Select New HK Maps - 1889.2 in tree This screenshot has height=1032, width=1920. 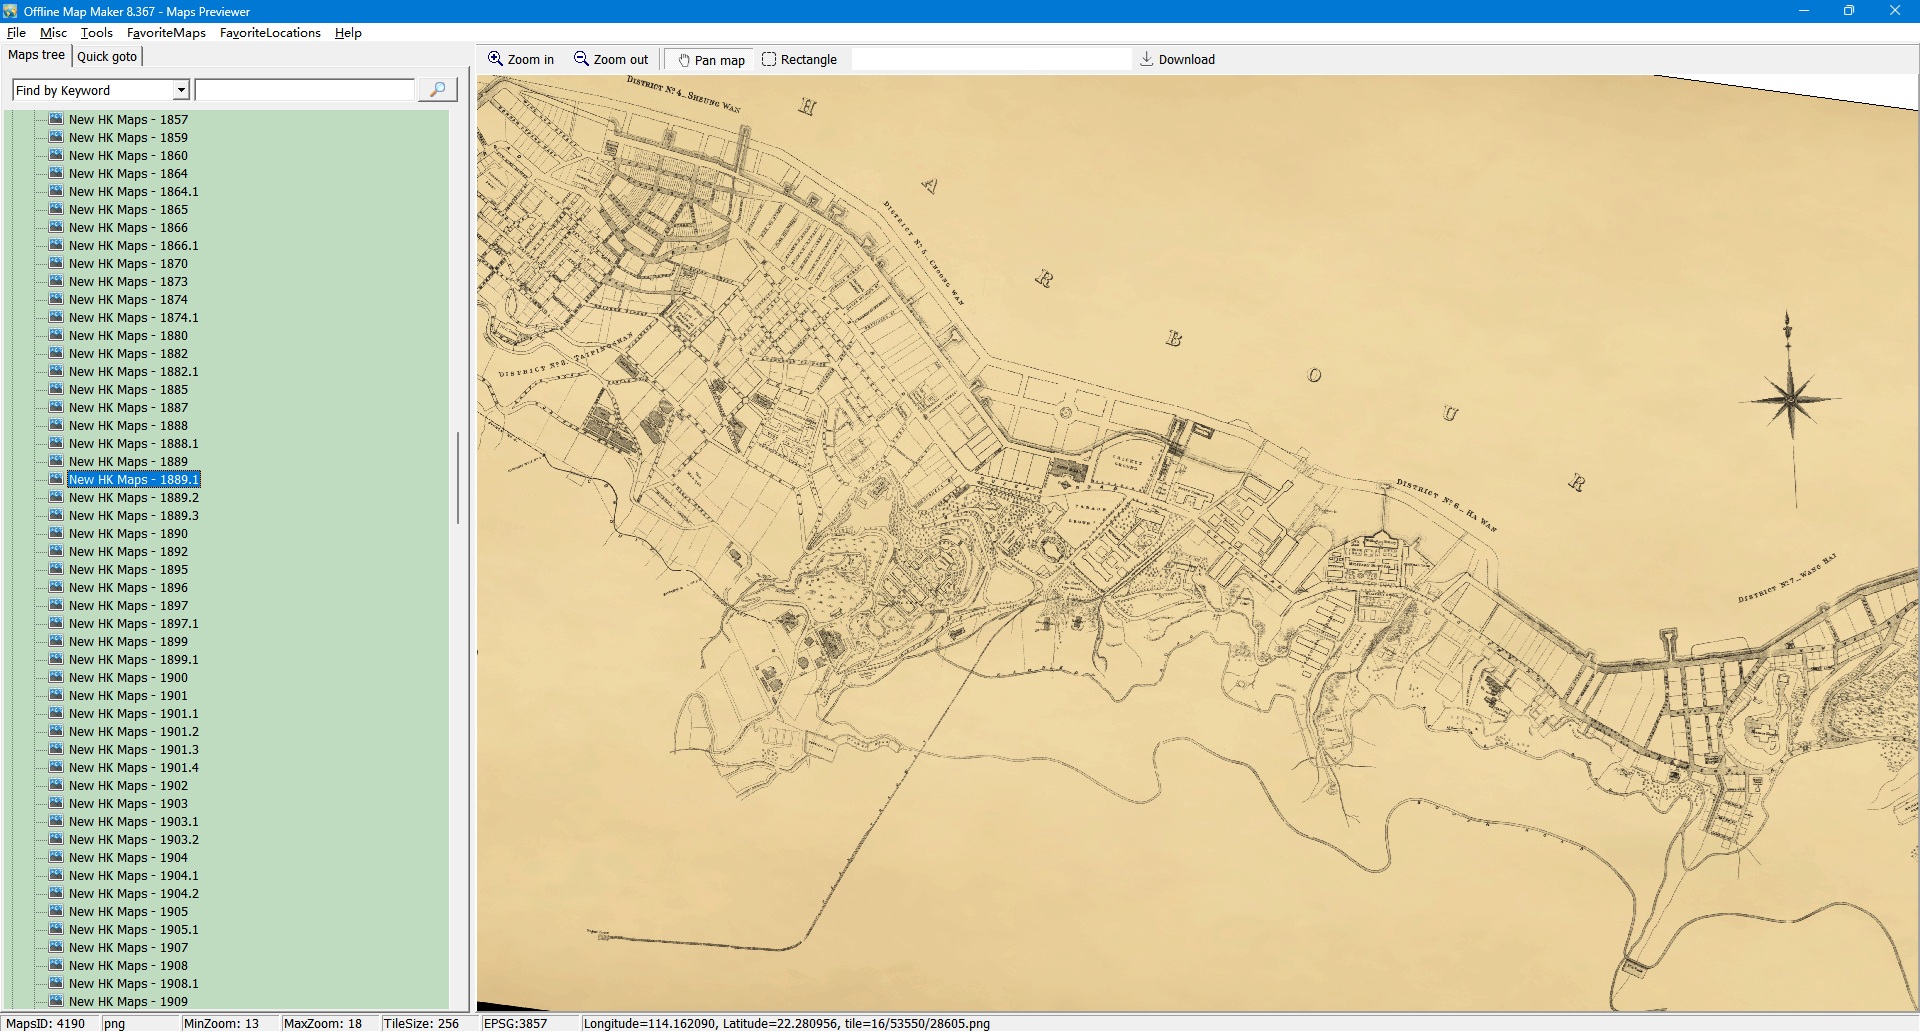[x=133, y=497]
